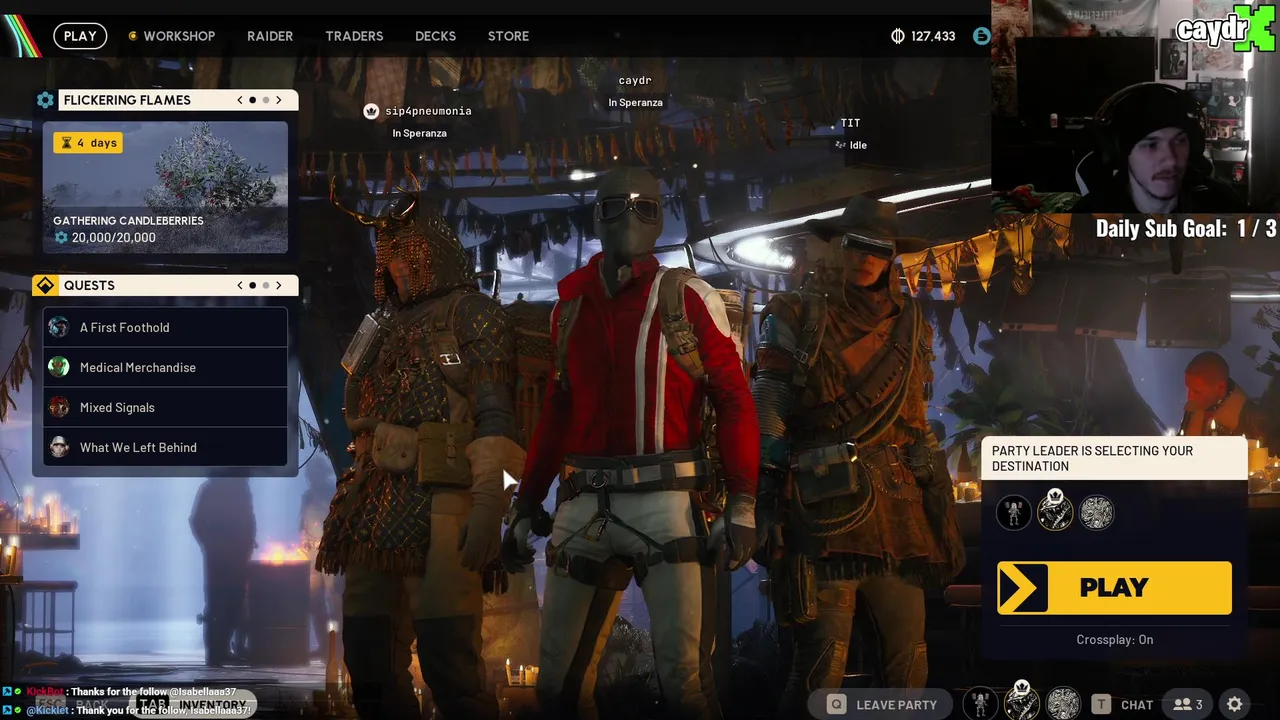This screenshot has height=720, width=1280.
Task: Click the crown icon beside sip4pneumonia
Action: tap(371, 111)
